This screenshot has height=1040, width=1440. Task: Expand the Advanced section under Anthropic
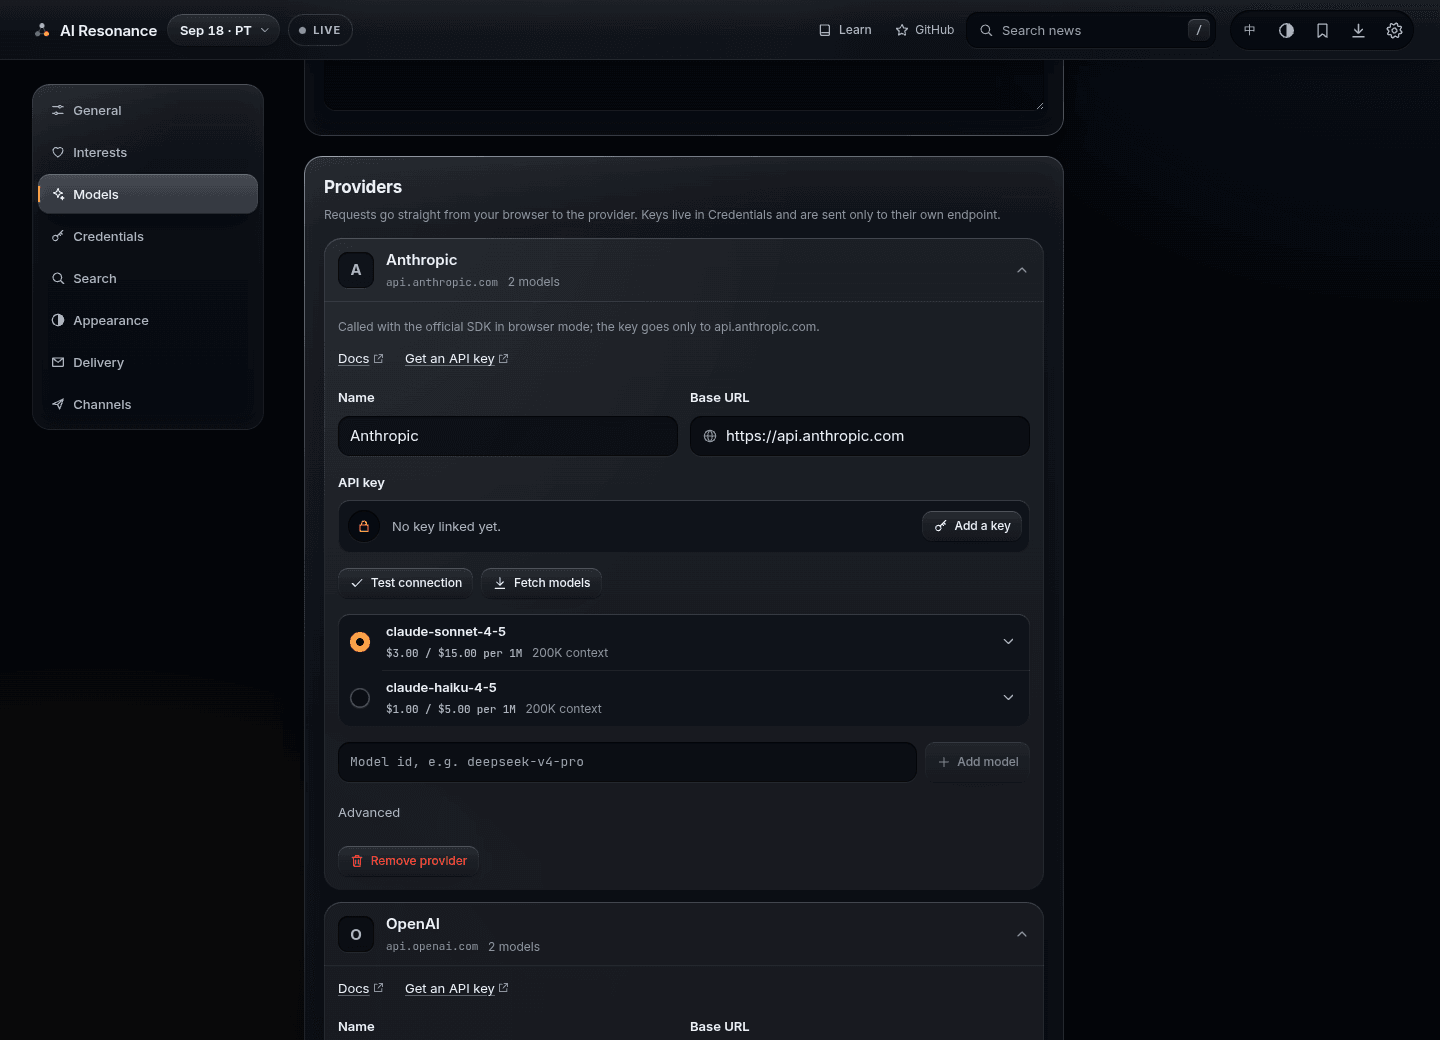click(369, 813)
